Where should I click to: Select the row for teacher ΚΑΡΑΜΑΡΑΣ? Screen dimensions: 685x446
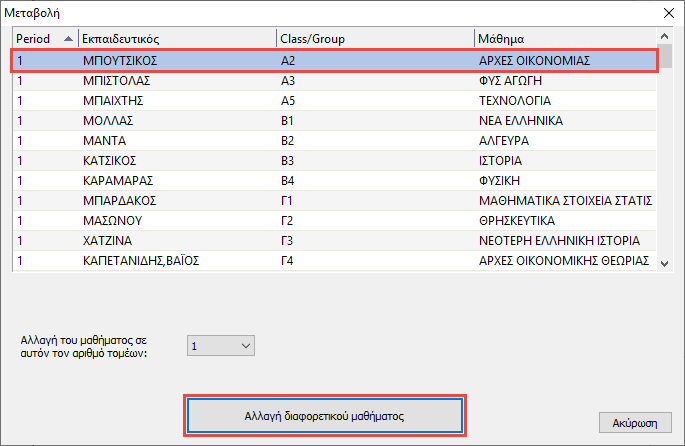[334, 181]
